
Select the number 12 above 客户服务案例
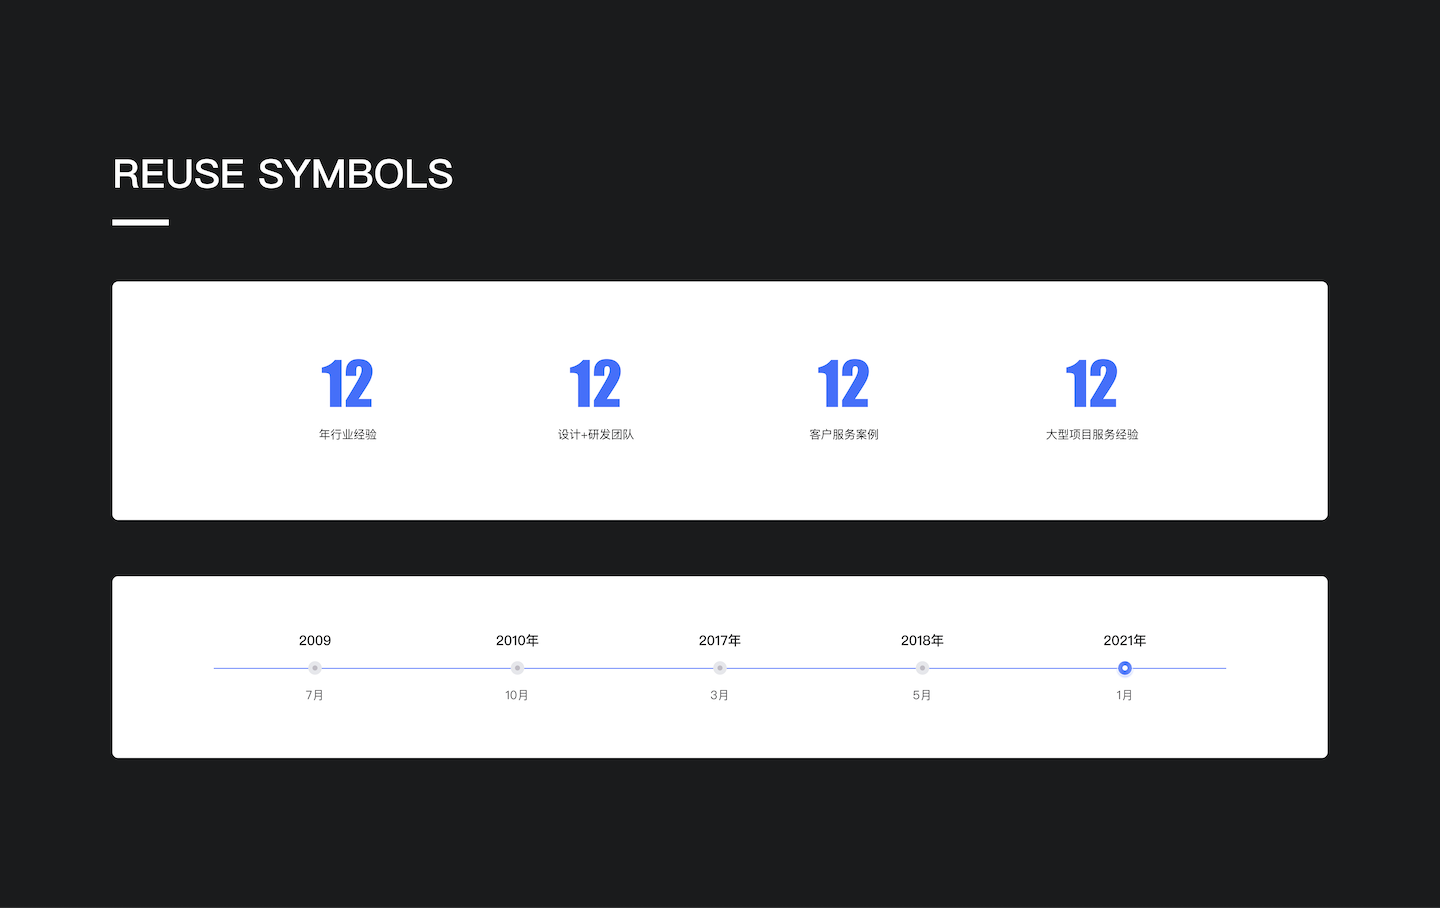click(843, 384)
